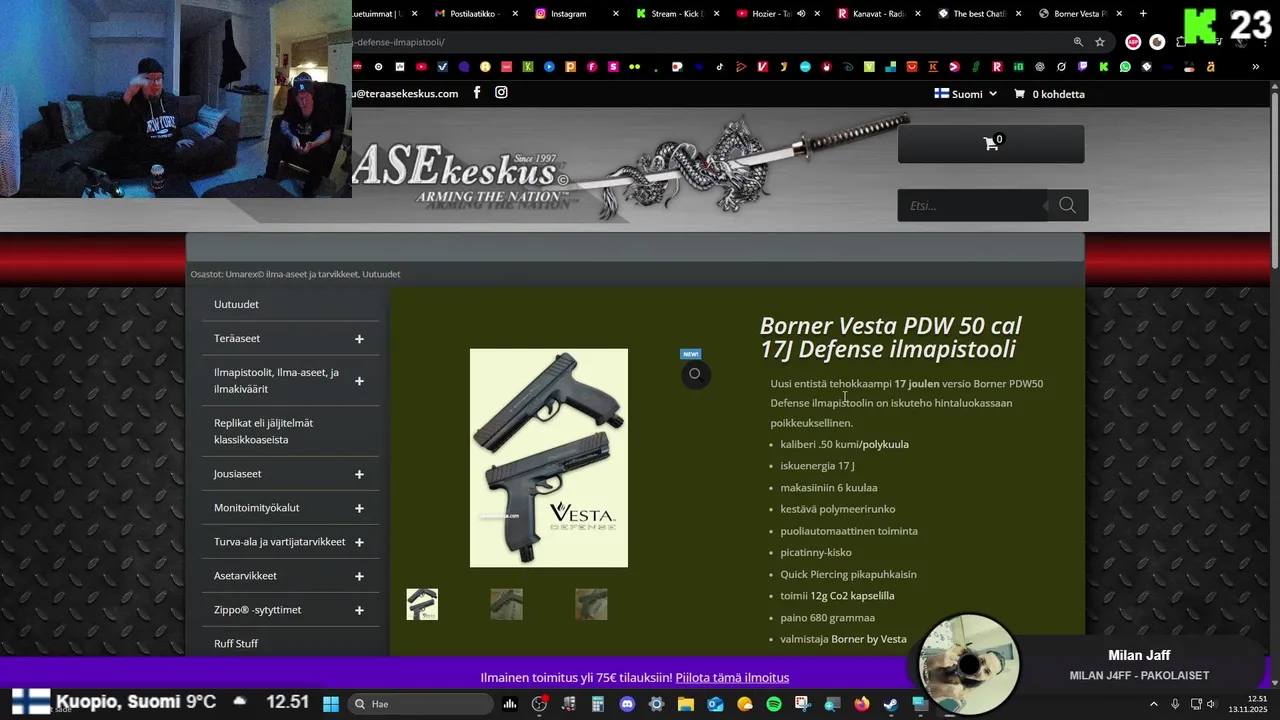Switch to the Postilaatikko Gmail tab

(476, 14)
